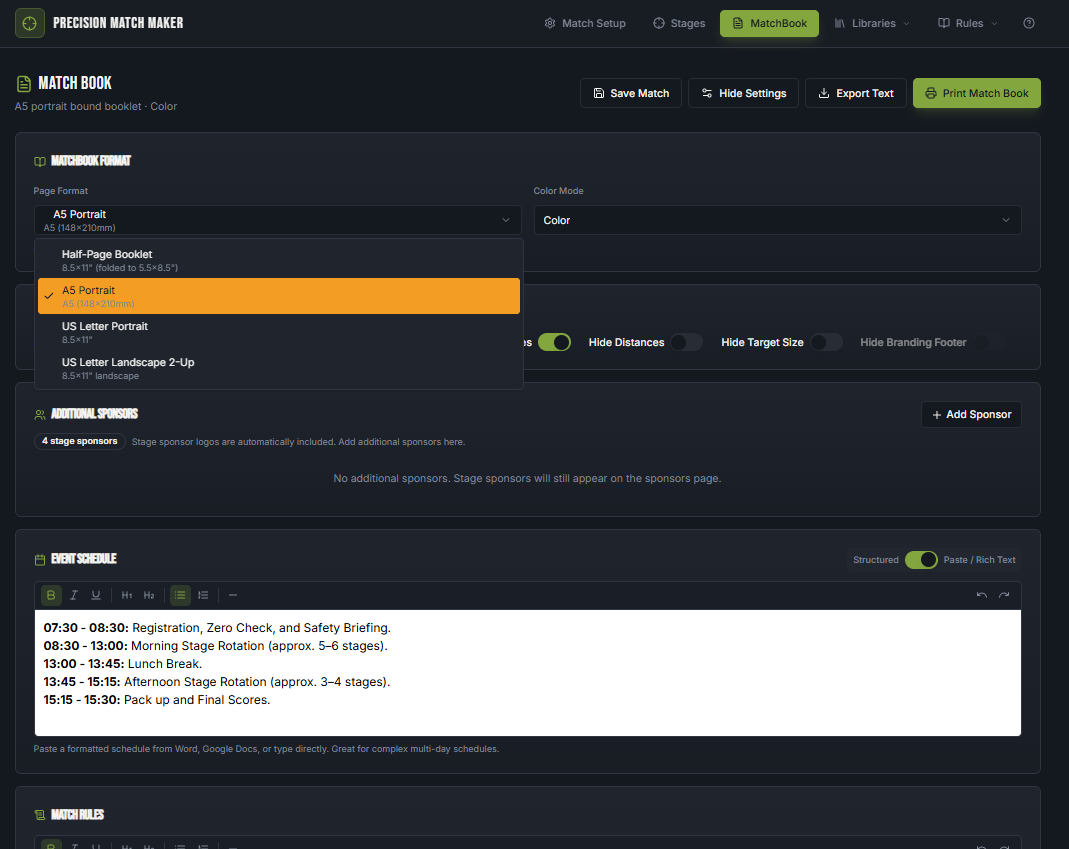Choose the A5 Portrait highlighted option
Viewport: 1069px width, 849px height.
click(279, 296)
